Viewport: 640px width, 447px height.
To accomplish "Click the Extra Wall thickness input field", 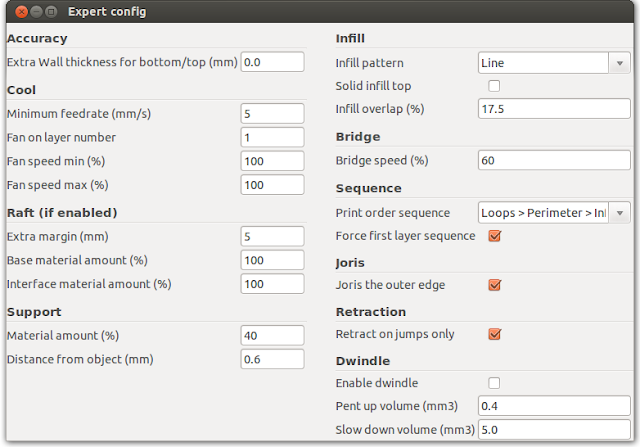I will coord(272,62).
